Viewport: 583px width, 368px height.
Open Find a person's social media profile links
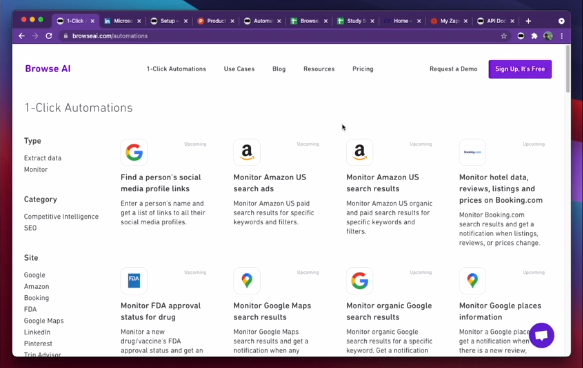[x=161, y=183]
